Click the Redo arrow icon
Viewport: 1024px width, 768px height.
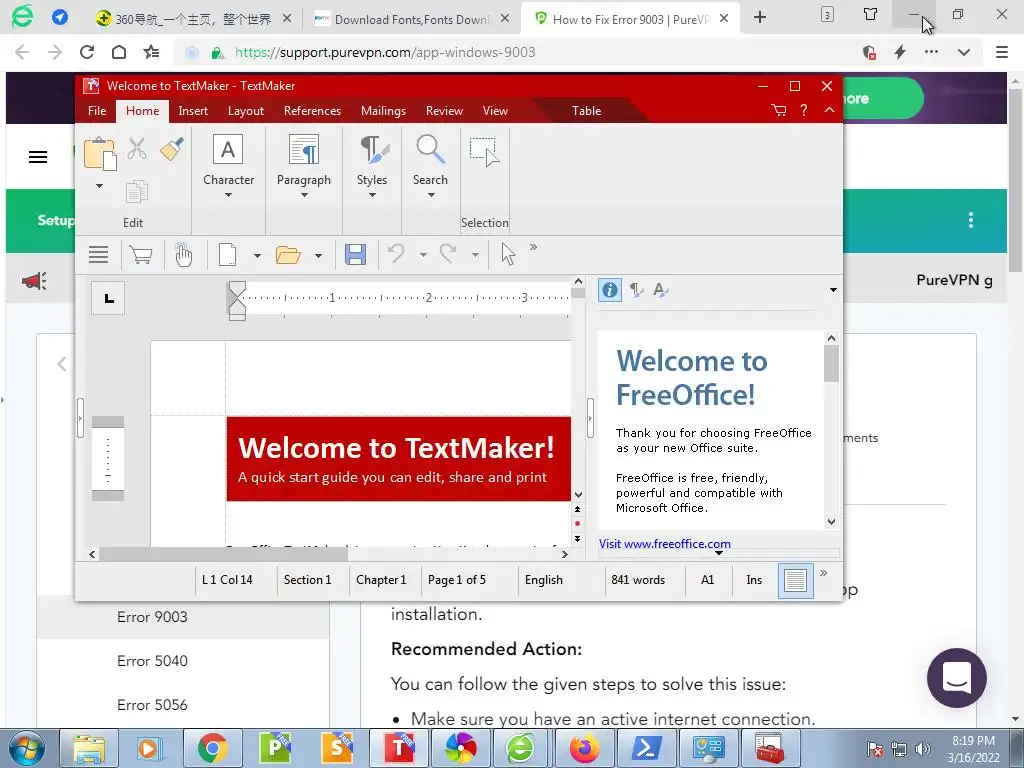coord(448,253)
